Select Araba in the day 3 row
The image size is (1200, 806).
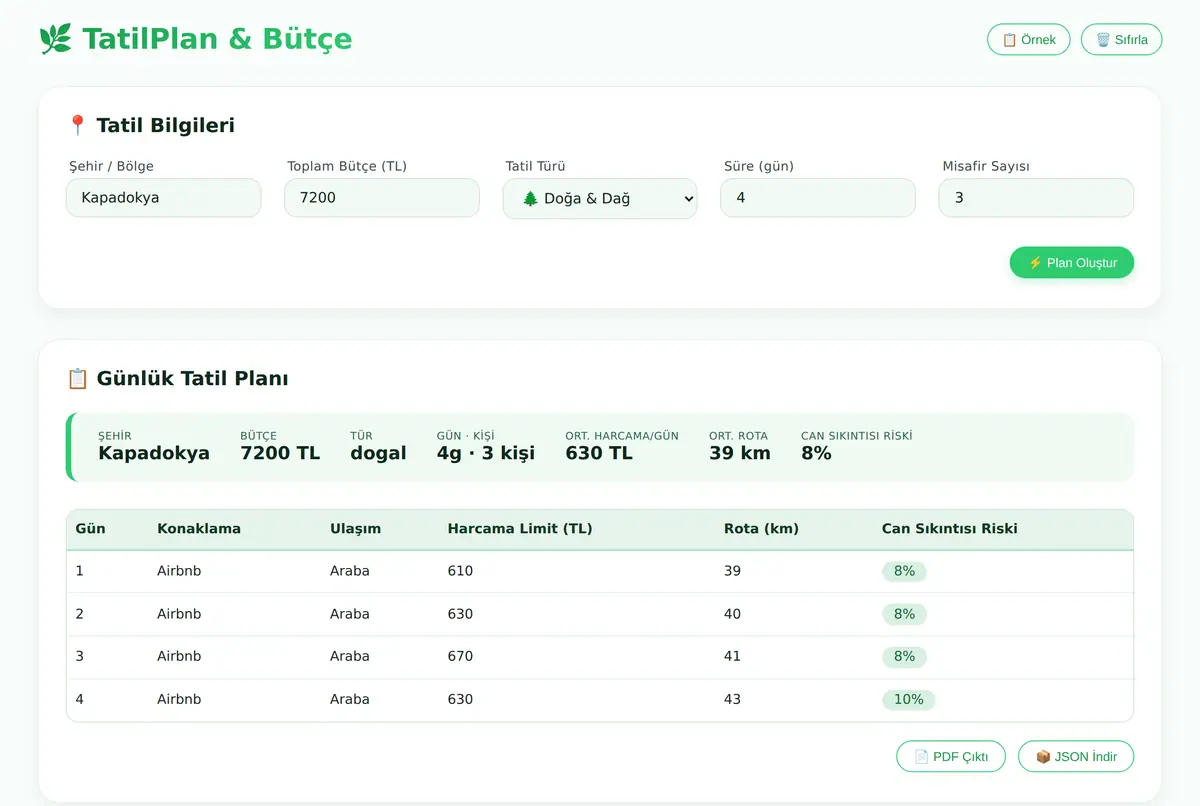(350, 657)
